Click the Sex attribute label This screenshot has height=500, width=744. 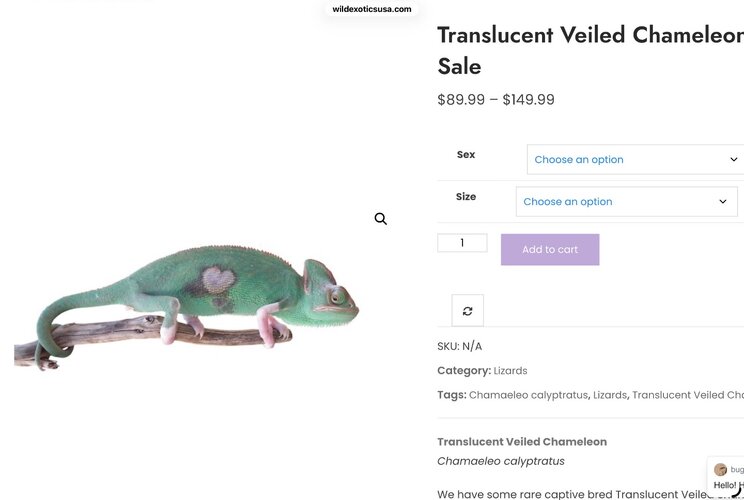[466, 155]
